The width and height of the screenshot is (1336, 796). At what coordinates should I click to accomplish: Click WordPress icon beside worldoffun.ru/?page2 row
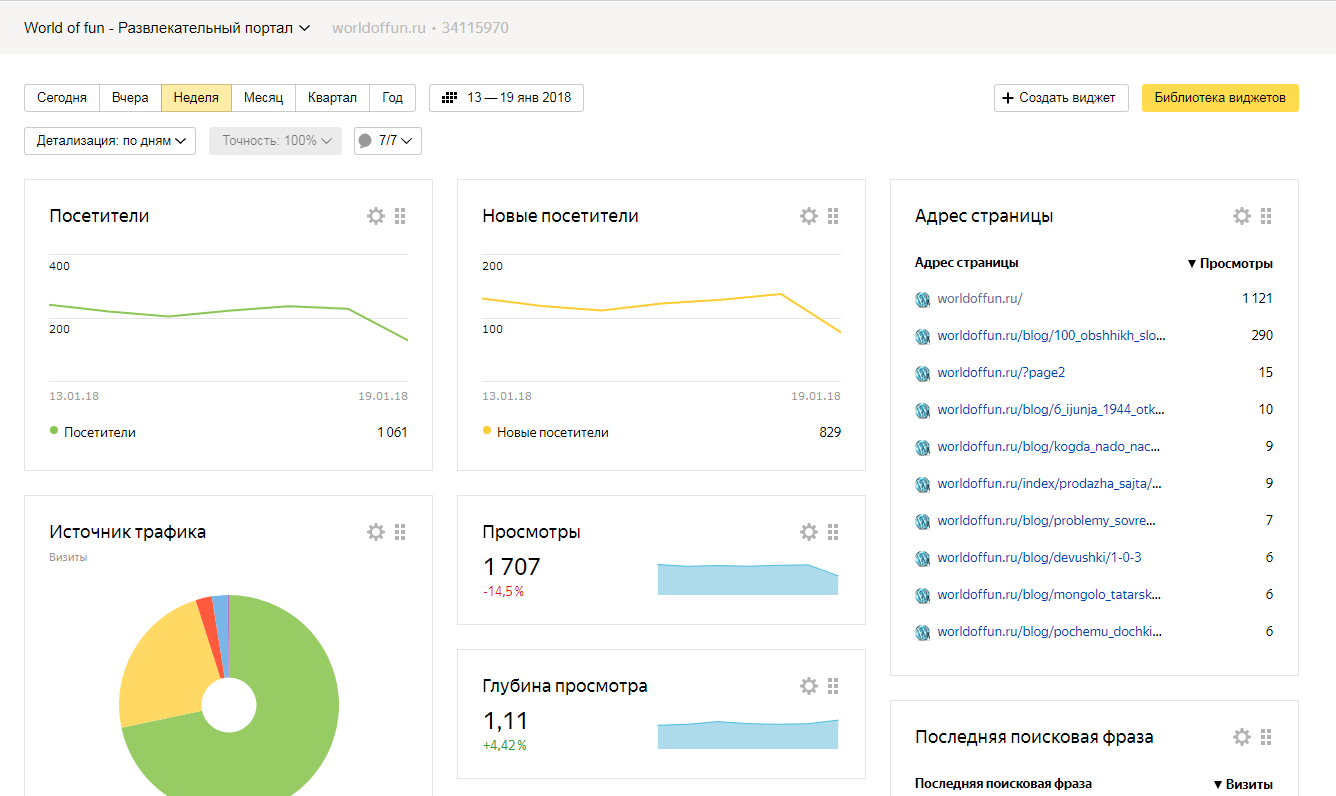pos(923,373)
